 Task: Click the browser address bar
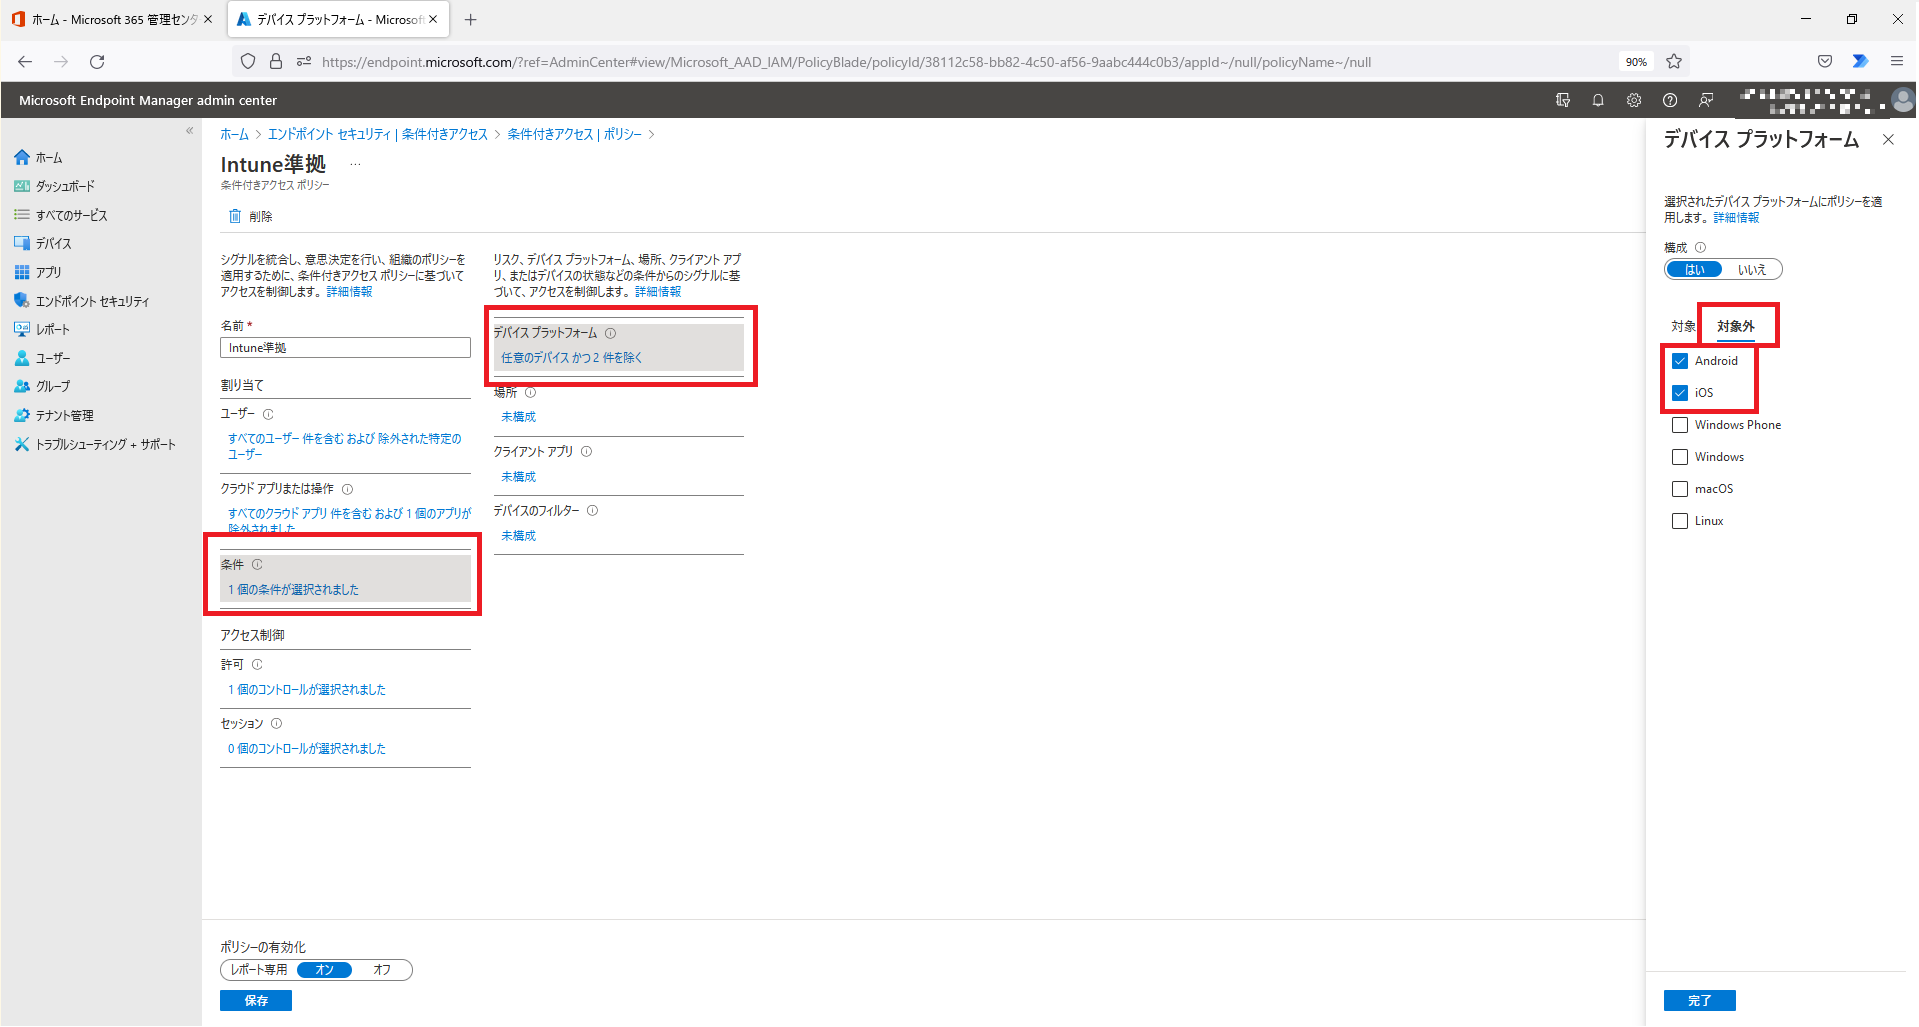click(x=960, y=62)
